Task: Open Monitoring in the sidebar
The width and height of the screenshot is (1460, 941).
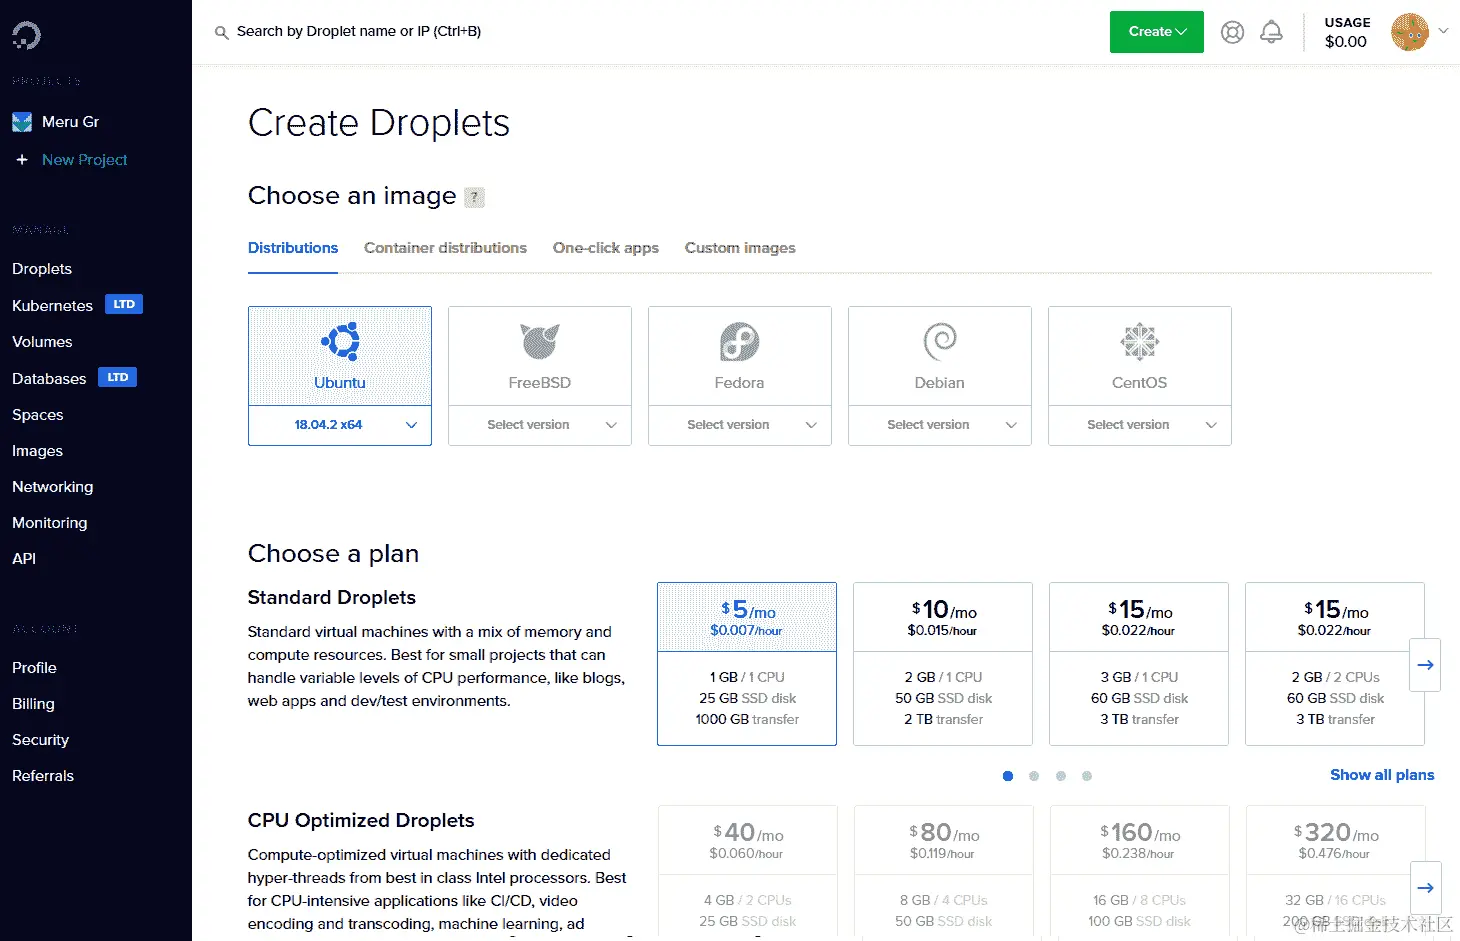Action: click(49, 523)
